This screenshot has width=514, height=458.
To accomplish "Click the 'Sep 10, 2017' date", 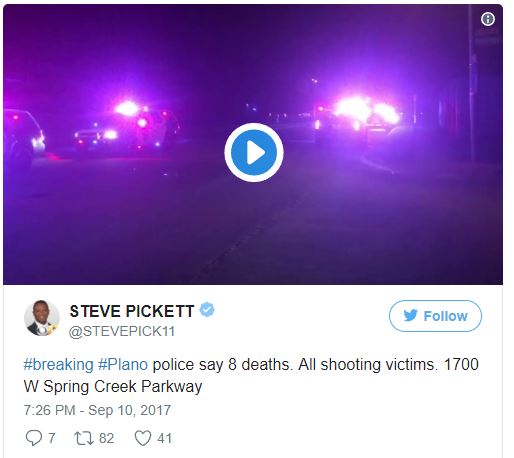I will click(130, 410).
